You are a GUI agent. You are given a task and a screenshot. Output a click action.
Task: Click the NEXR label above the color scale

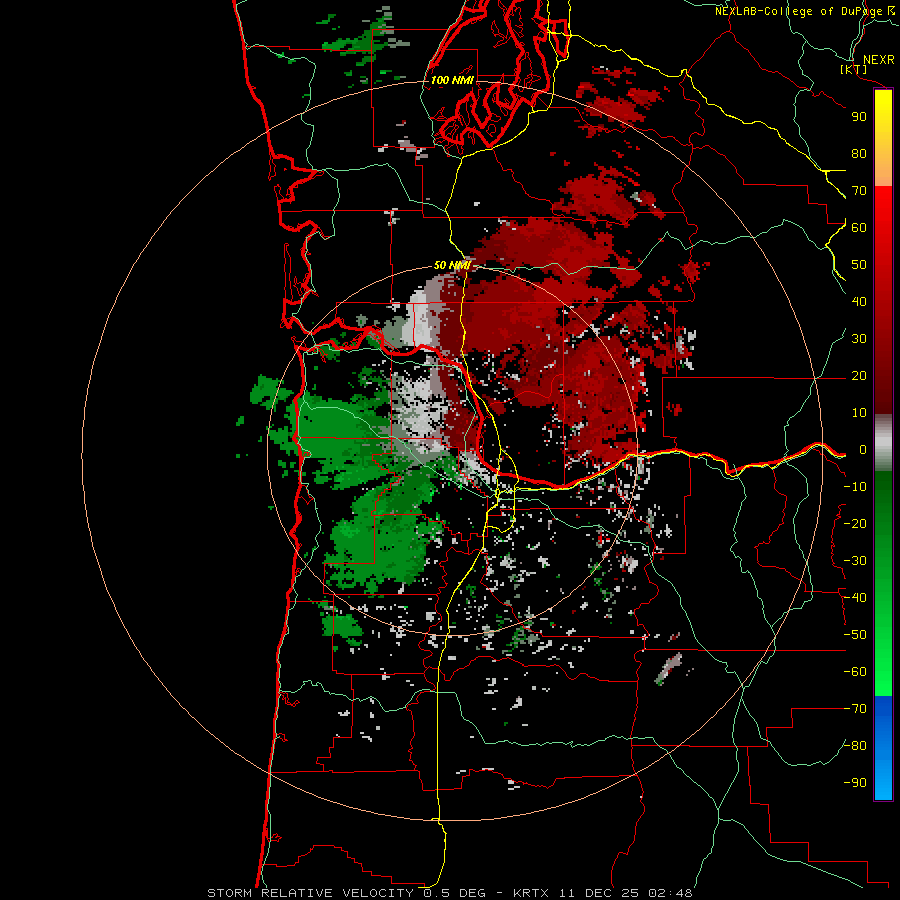[x=878, y=60]
